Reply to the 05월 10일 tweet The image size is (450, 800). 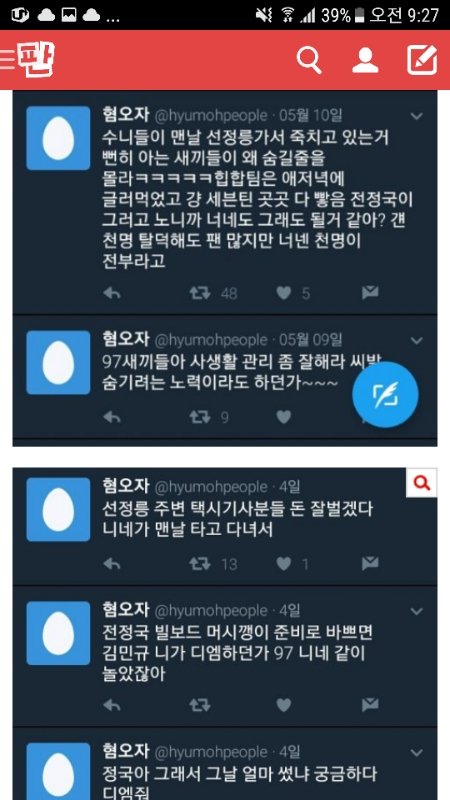point(111,293)
